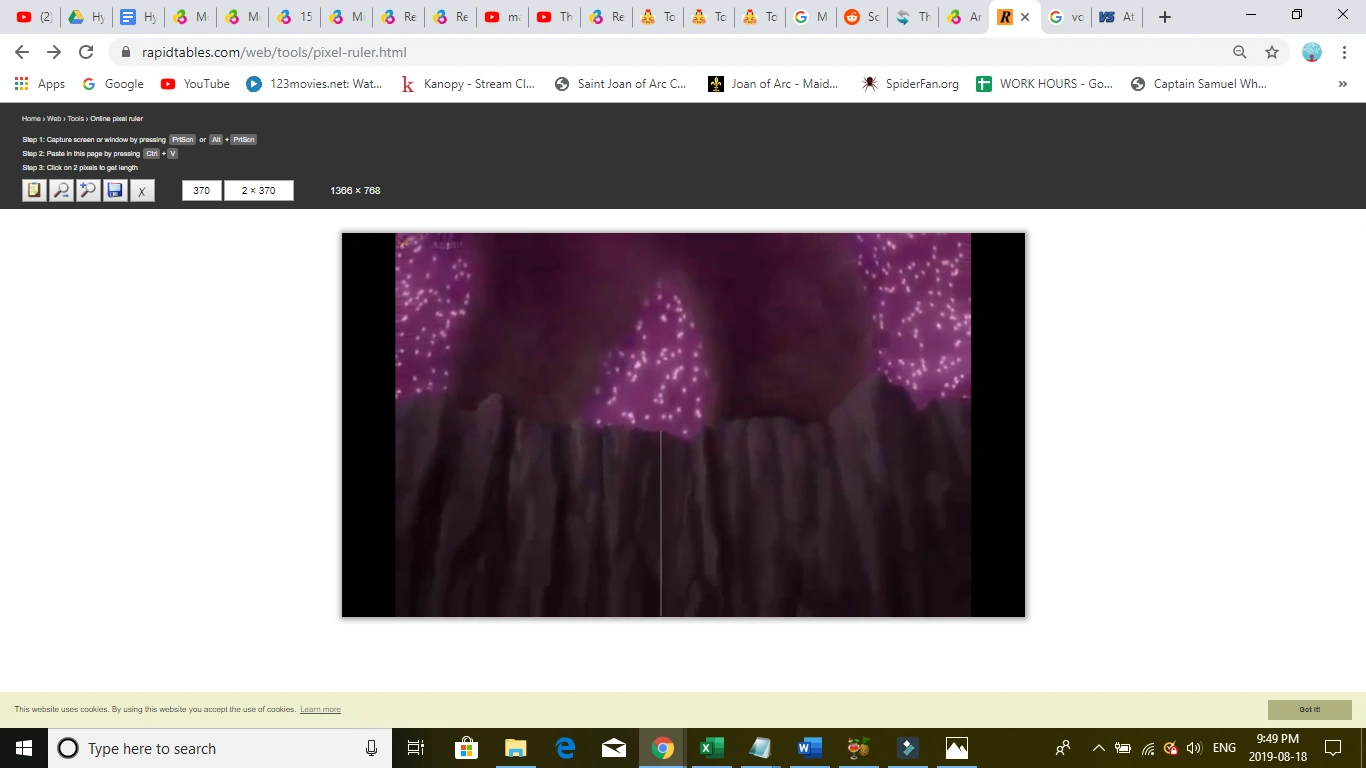Open the Tools breadcrumb link
This screenshot has width=1366, height=768.
(x=76, y=119)
